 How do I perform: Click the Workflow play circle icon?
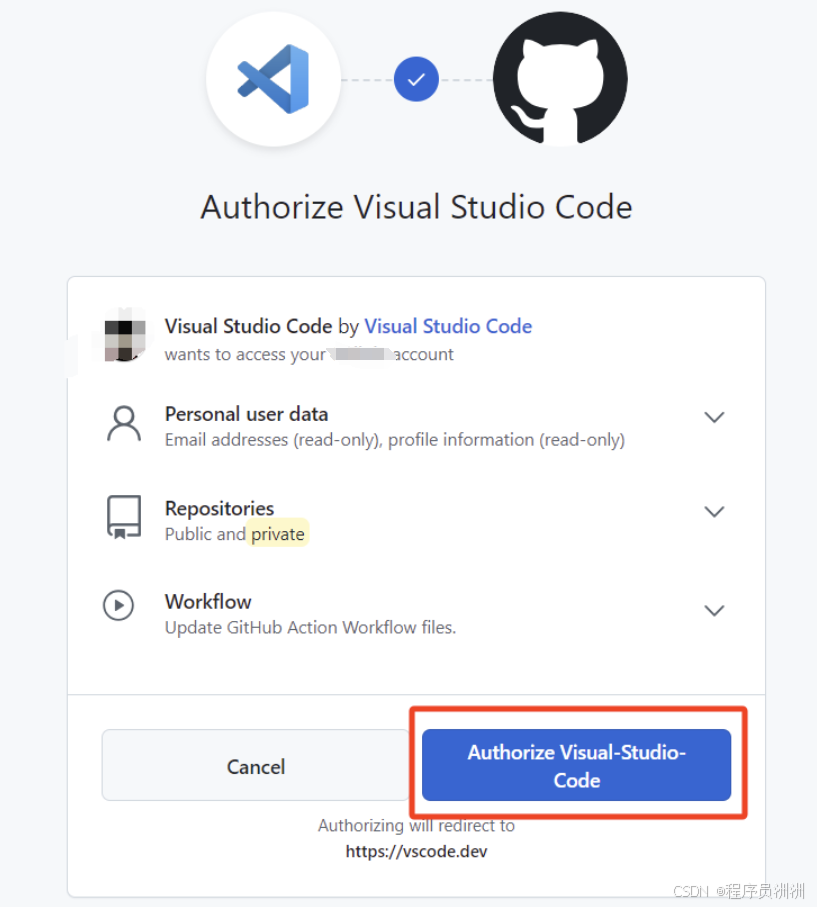tap(119, 606)
